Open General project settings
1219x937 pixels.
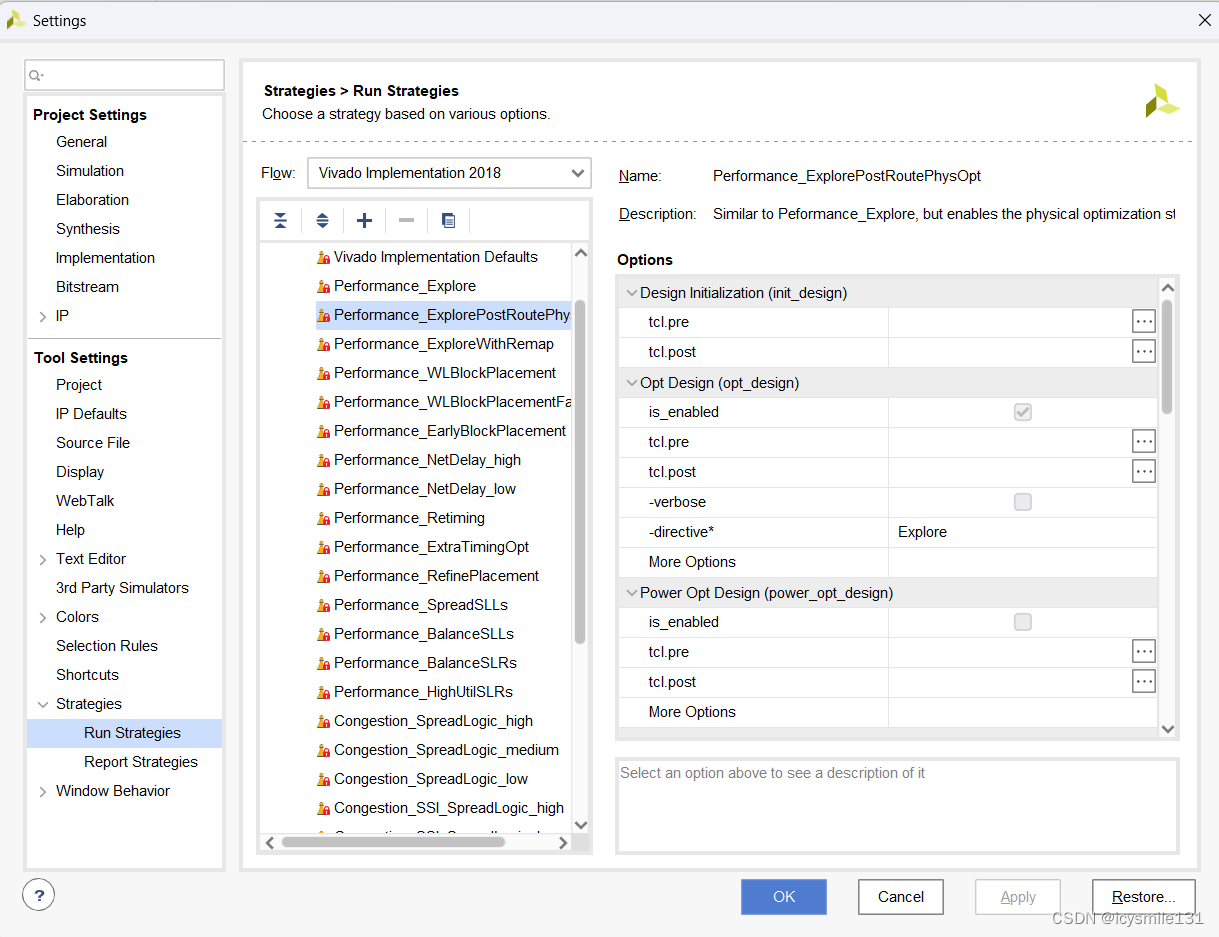tap(81, 142)
